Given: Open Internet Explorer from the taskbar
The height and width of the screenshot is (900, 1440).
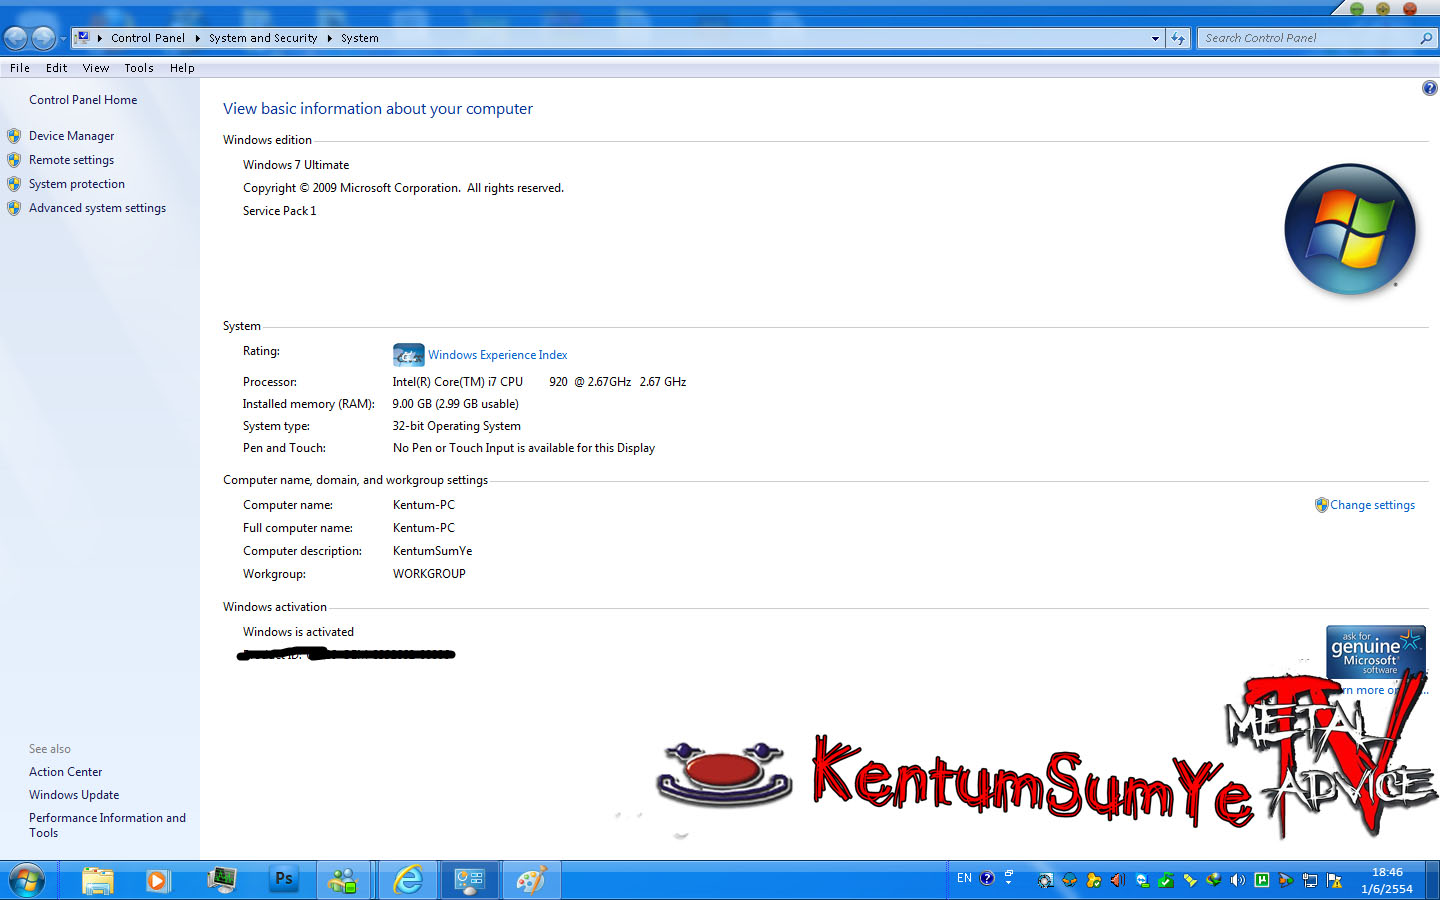Looking at the screenshot, I should 408,880.
